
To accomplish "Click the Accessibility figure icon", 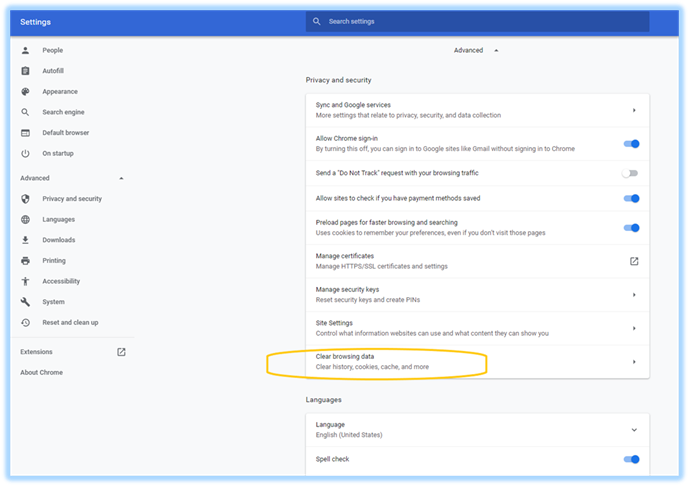I will [x=25, y=281].
